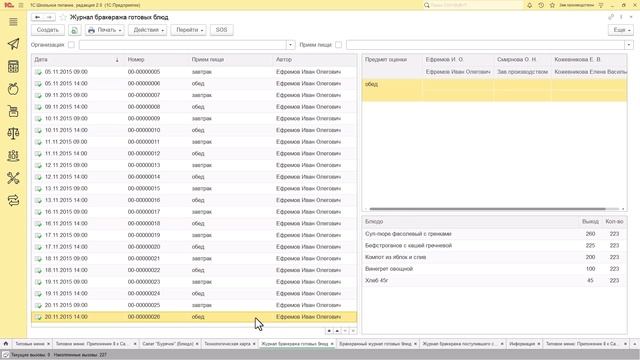Go forward with the right arrow
The image size is (640, 360).
pyautogui.click(x=49, y=17)
